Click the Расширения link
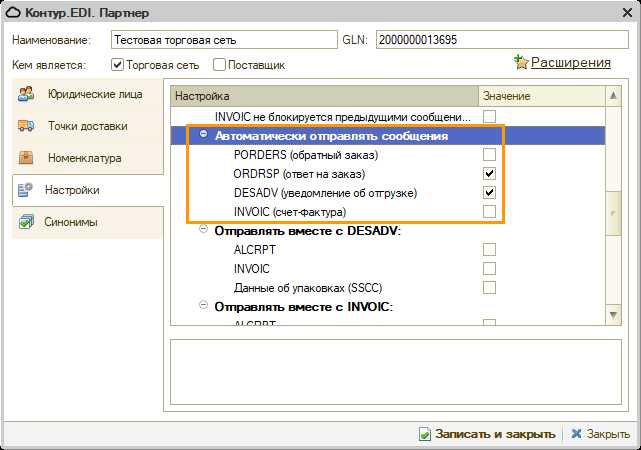The height and width of the screenshot is (450, 641). (571, 63)
